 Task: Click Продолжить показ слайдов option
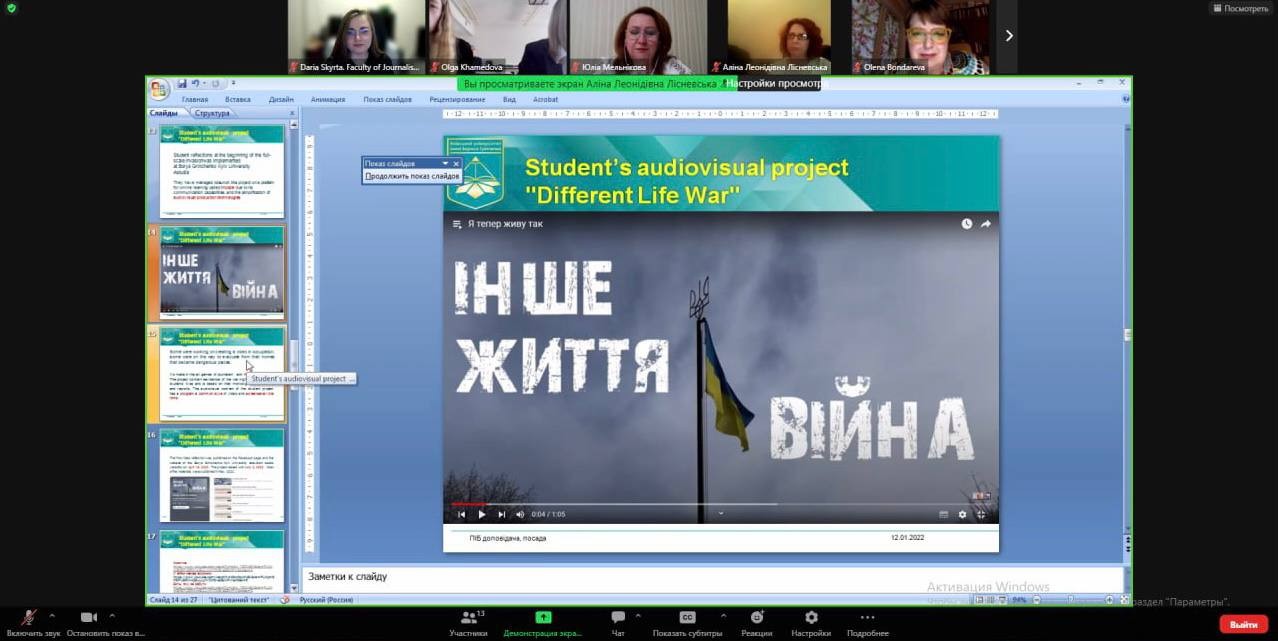[x=412, y=176]
